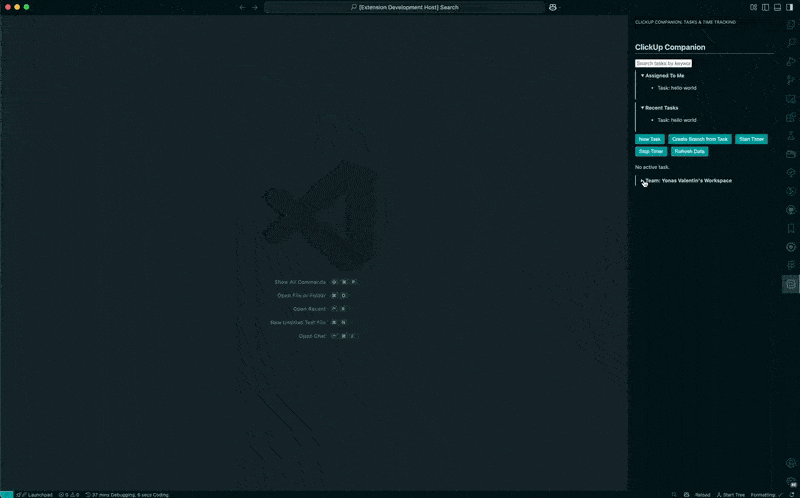This screenshot has width=800, height=498.
Task: Open the Copilot dropdown arrow in title bar
Action: [560, 7]
